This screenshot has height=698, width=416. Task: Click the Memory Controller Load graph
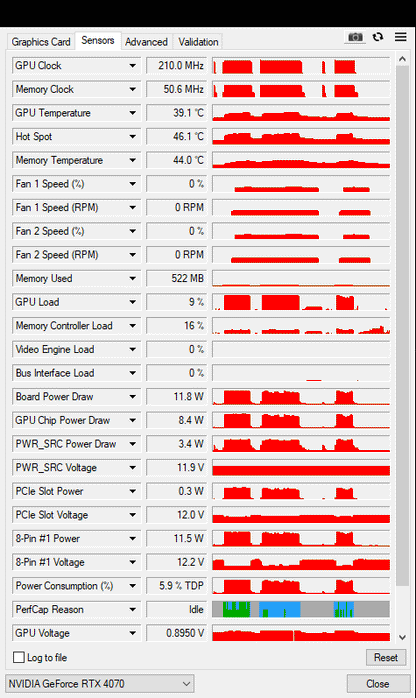point(301,325)
